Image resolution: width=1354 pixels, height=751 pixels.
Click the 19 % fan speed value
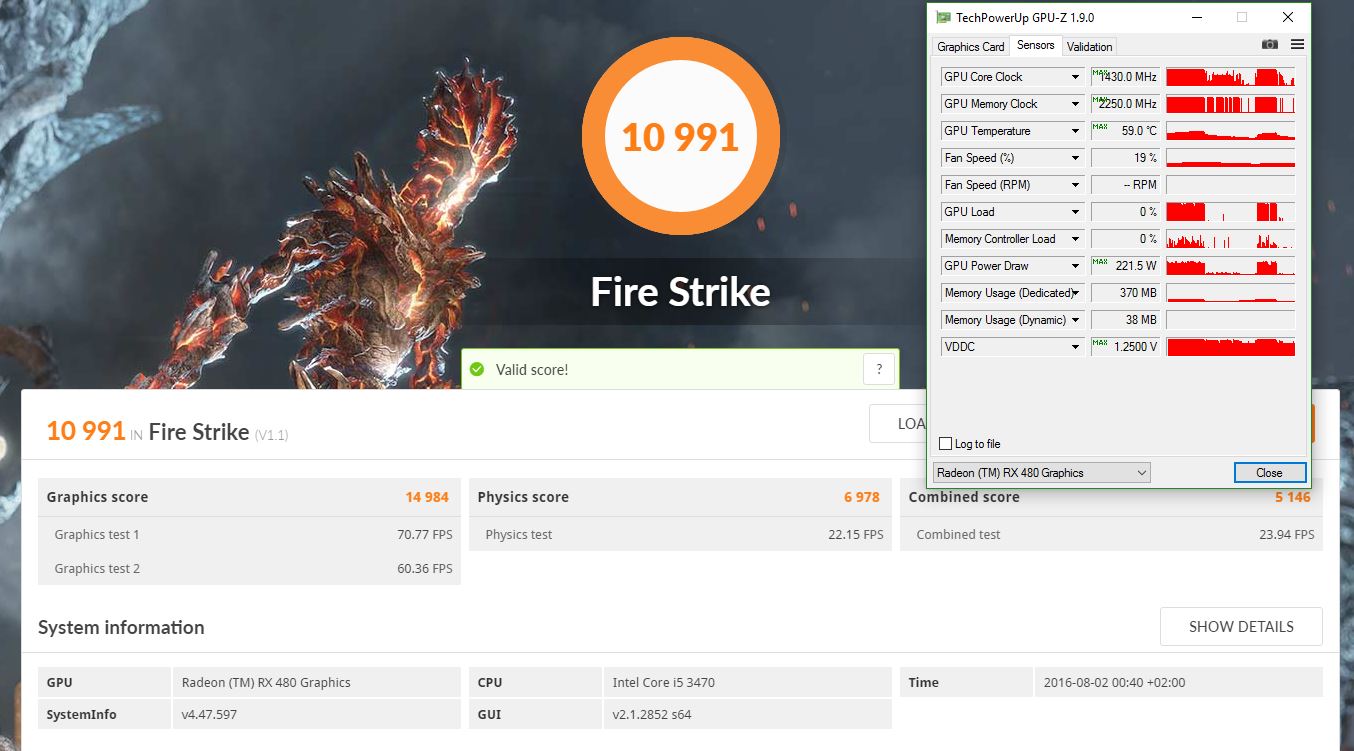pyautogui.click(x=1125, y=158)
